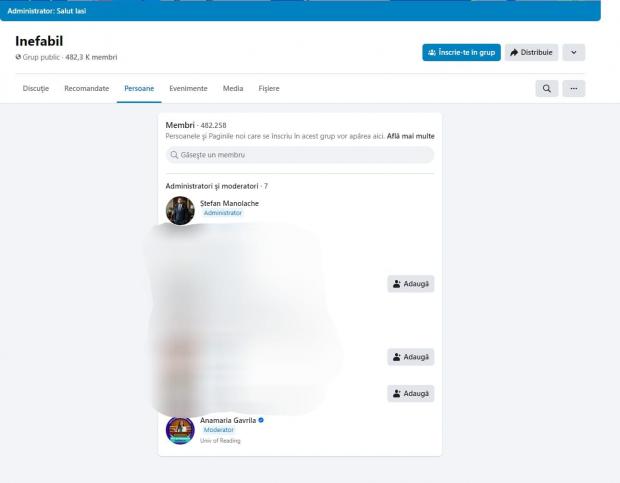The height and width of the screenshot is (483, 620).
Task: Go to the Media tab
Action: 233,89
